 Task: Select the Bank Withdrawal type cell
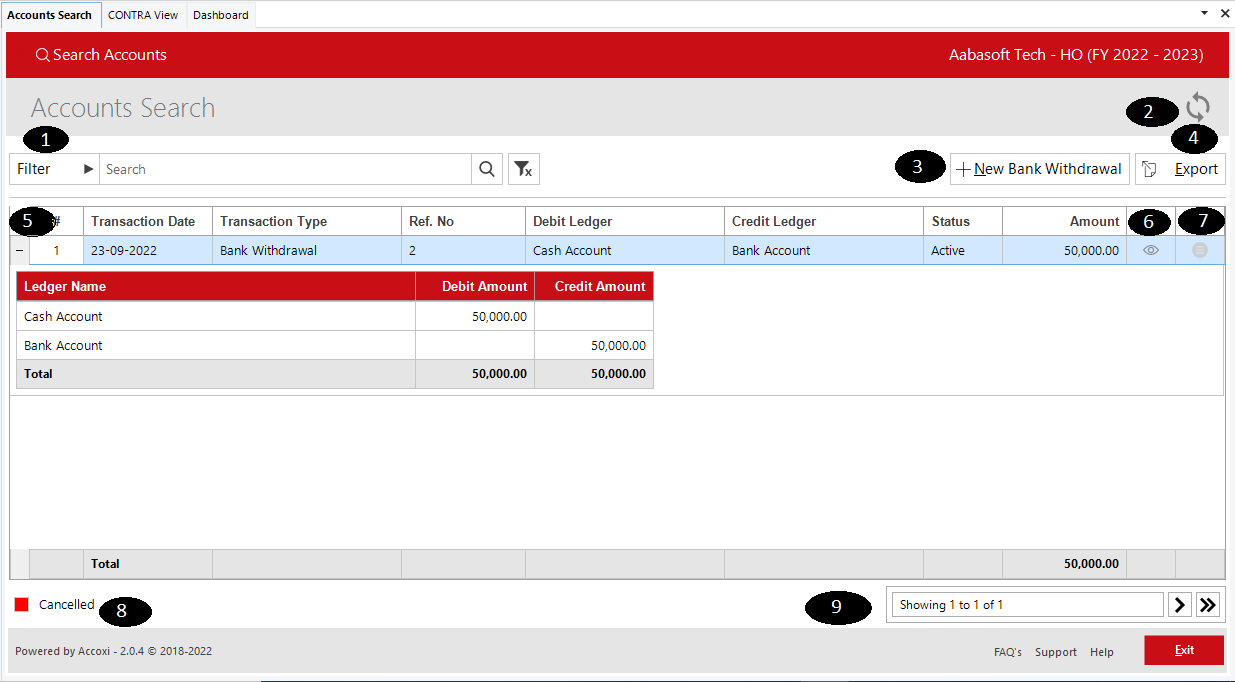[x=307, y=250]
